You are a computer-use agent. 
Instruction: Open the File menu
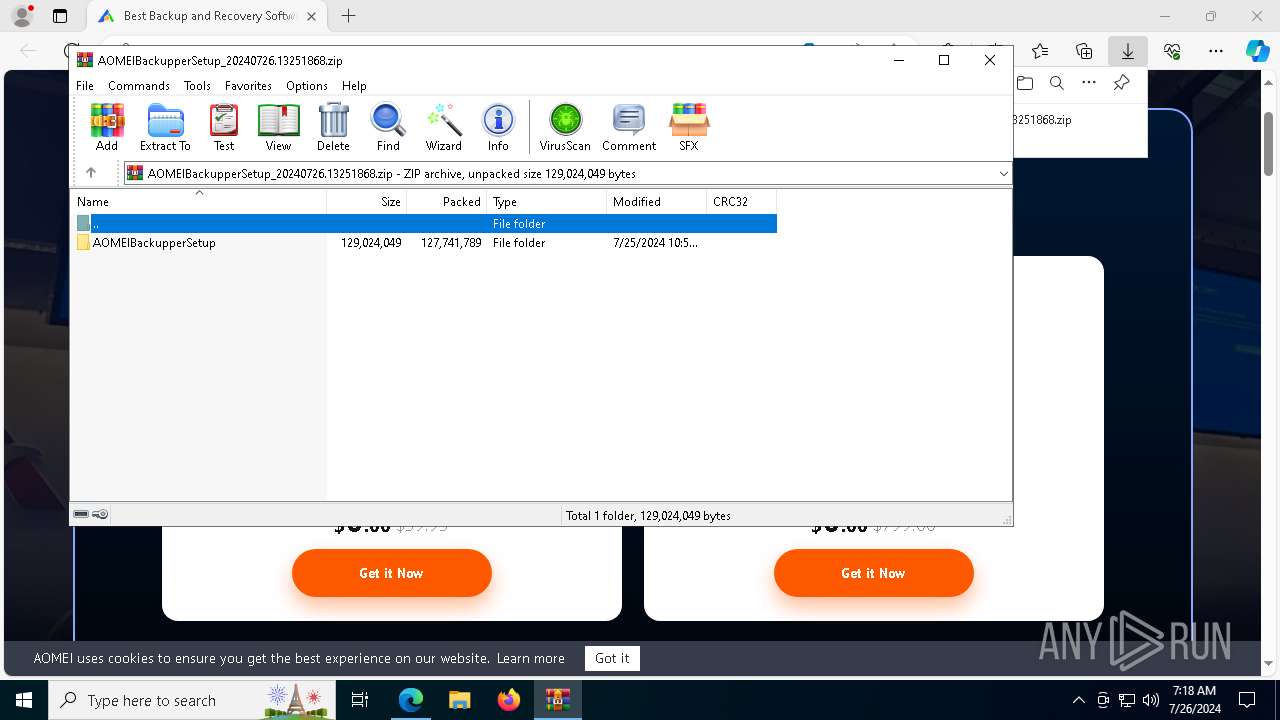click(85, 86)
